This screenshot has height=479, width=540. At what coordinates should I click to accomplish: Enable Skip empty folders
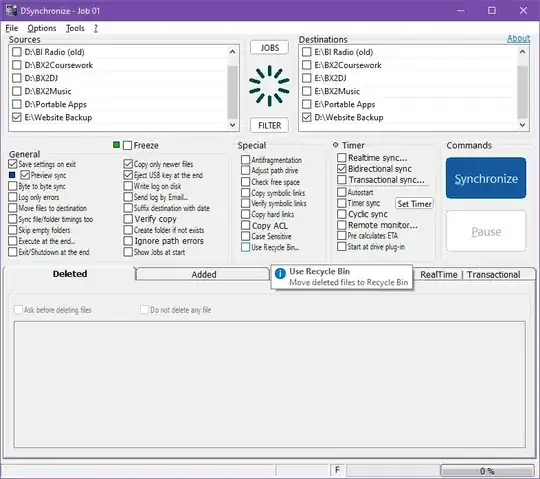[13, 230]
